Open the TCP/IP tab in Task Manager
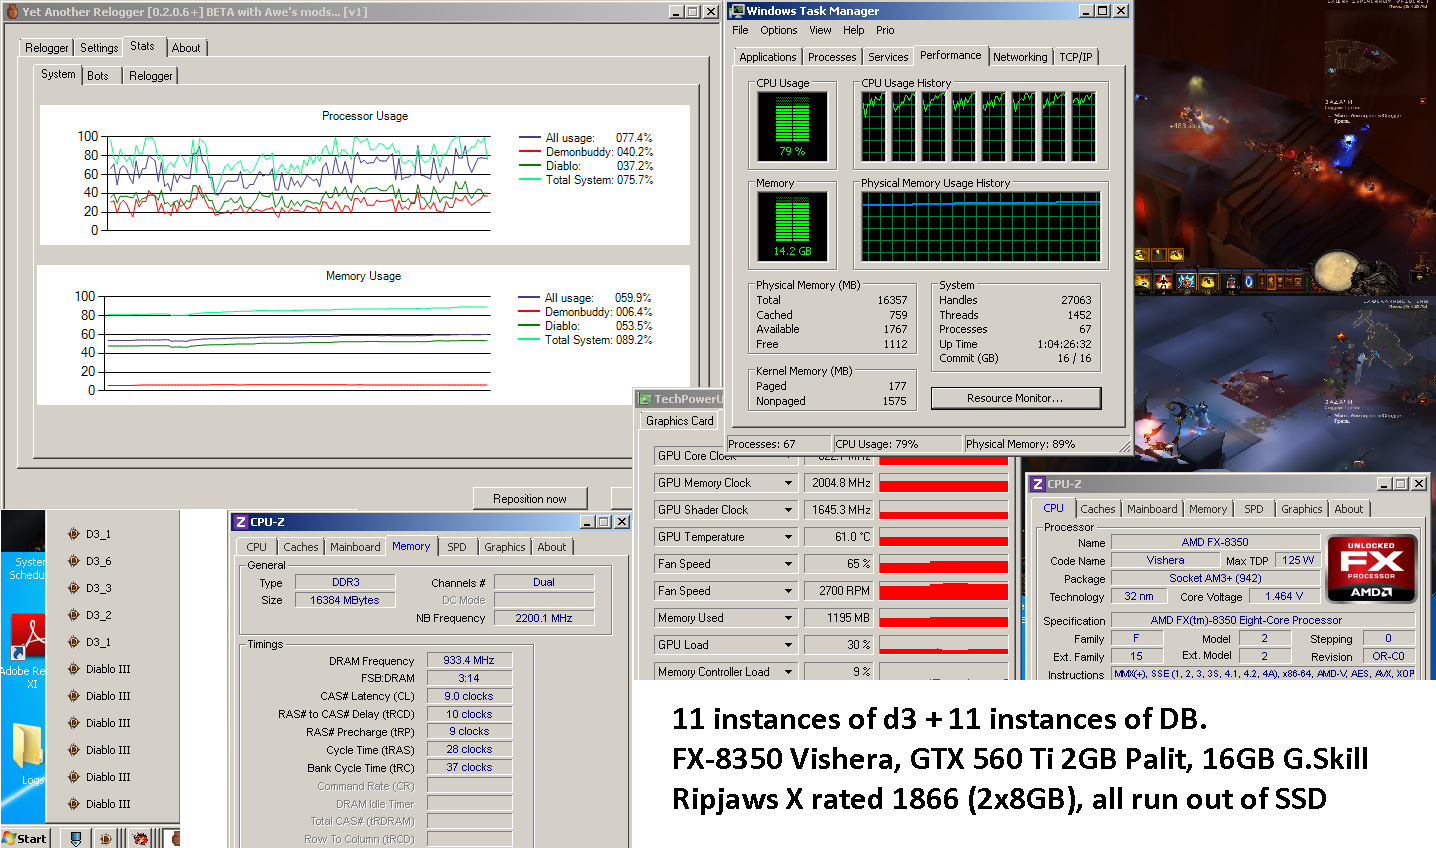Screen dimensions: 1436x848 pyautogui.click(x=1076, y=57)
